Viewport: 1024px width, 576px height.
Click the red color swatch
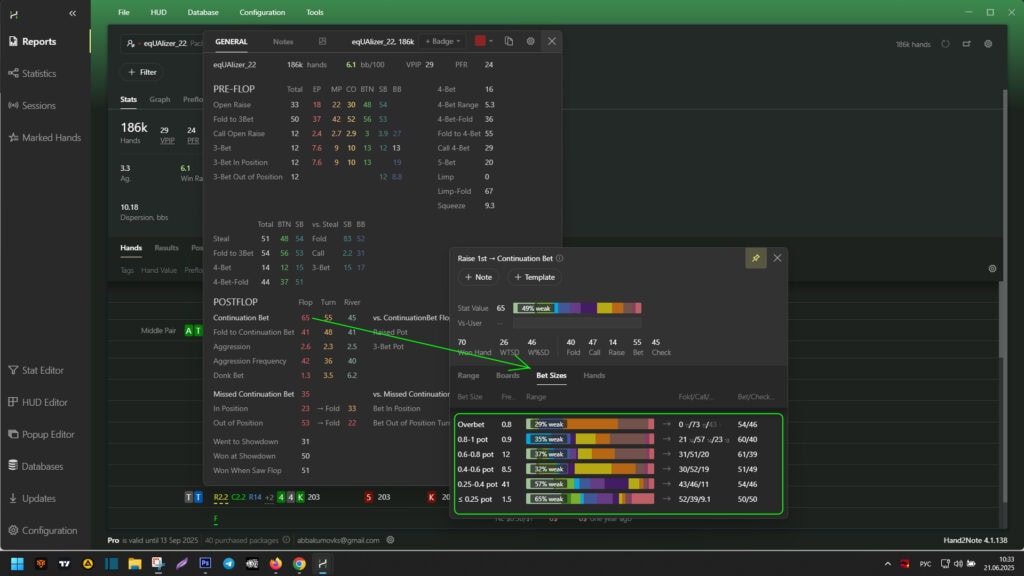pyautogui.click(x=480, y=40)
